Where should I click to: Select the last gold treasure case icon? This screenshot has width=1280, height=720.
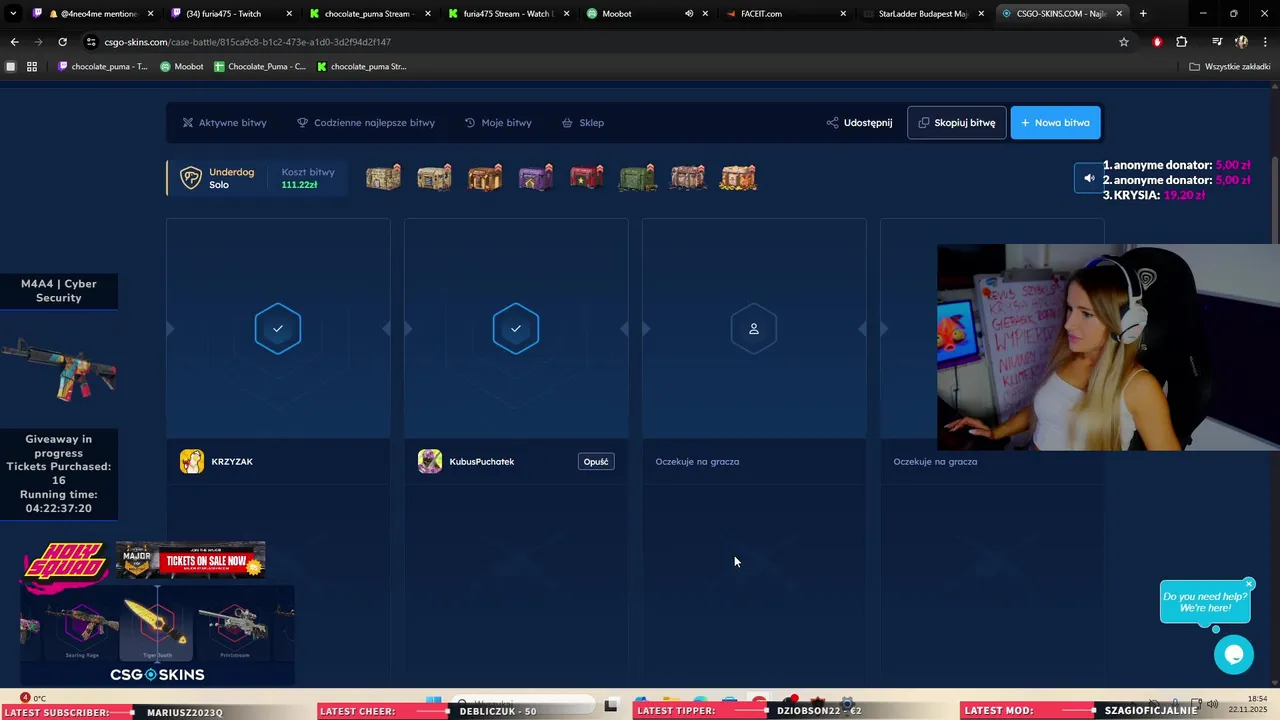[x=738, y=178]
